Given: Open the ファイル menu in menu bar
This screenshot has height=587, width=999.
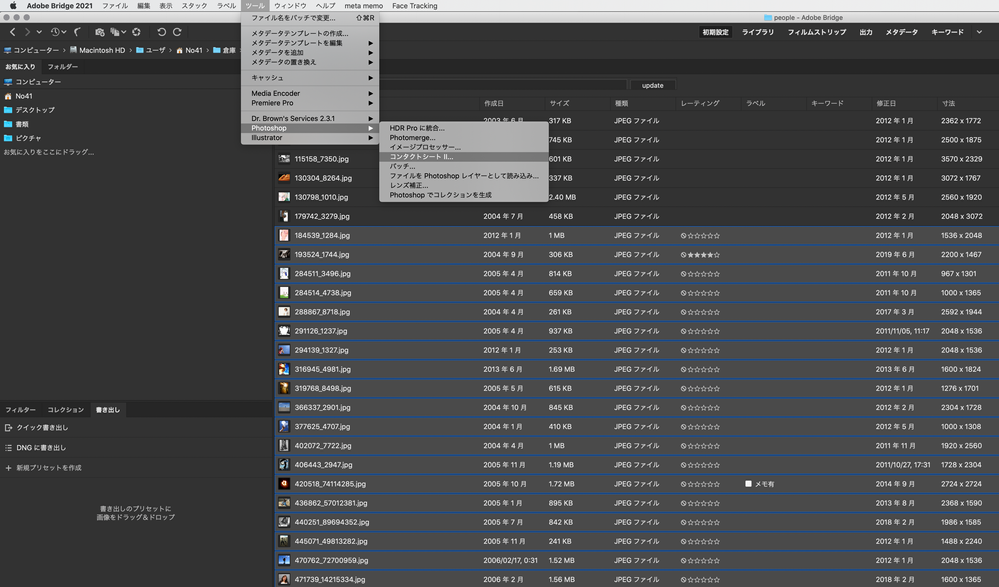Looking at the screenshot, I should [115, 6].
